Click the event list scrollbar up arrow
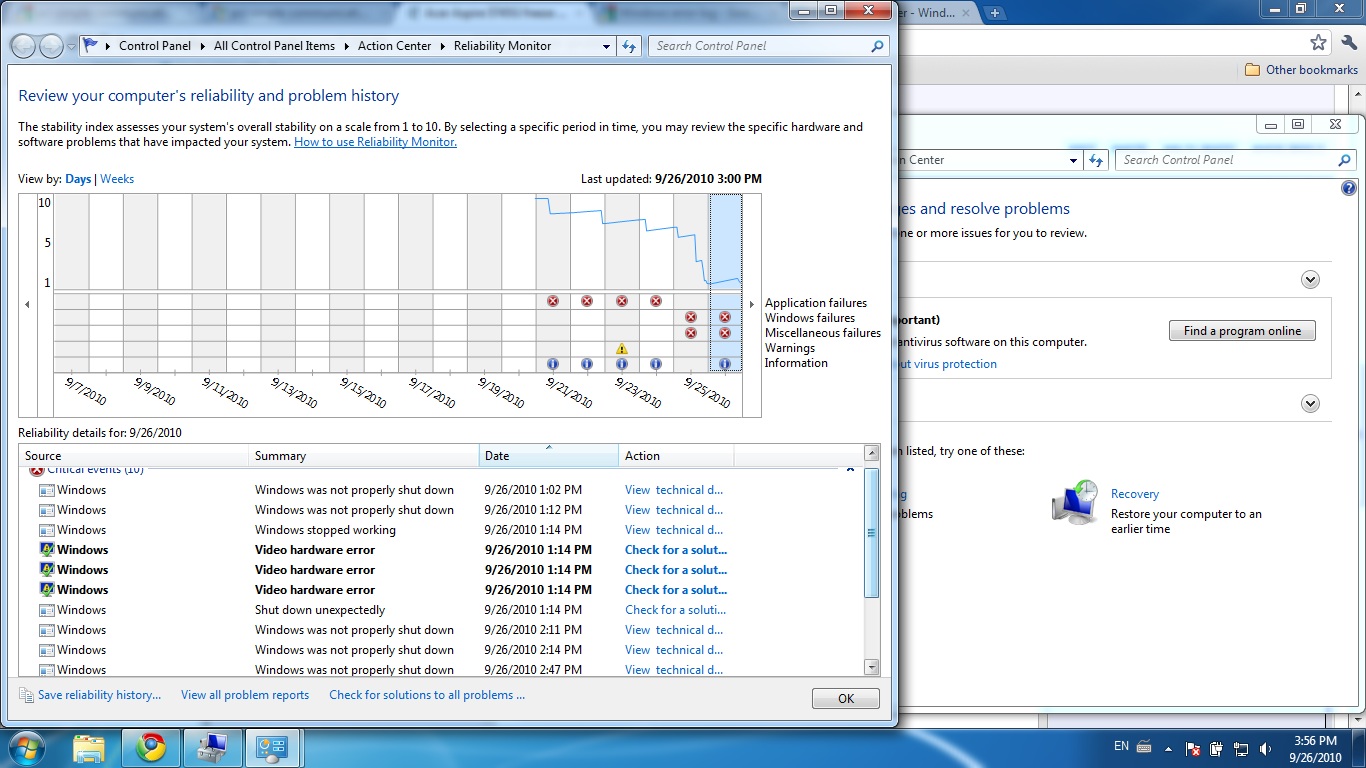Screen dimensions: 1366x768 [871, 453]
